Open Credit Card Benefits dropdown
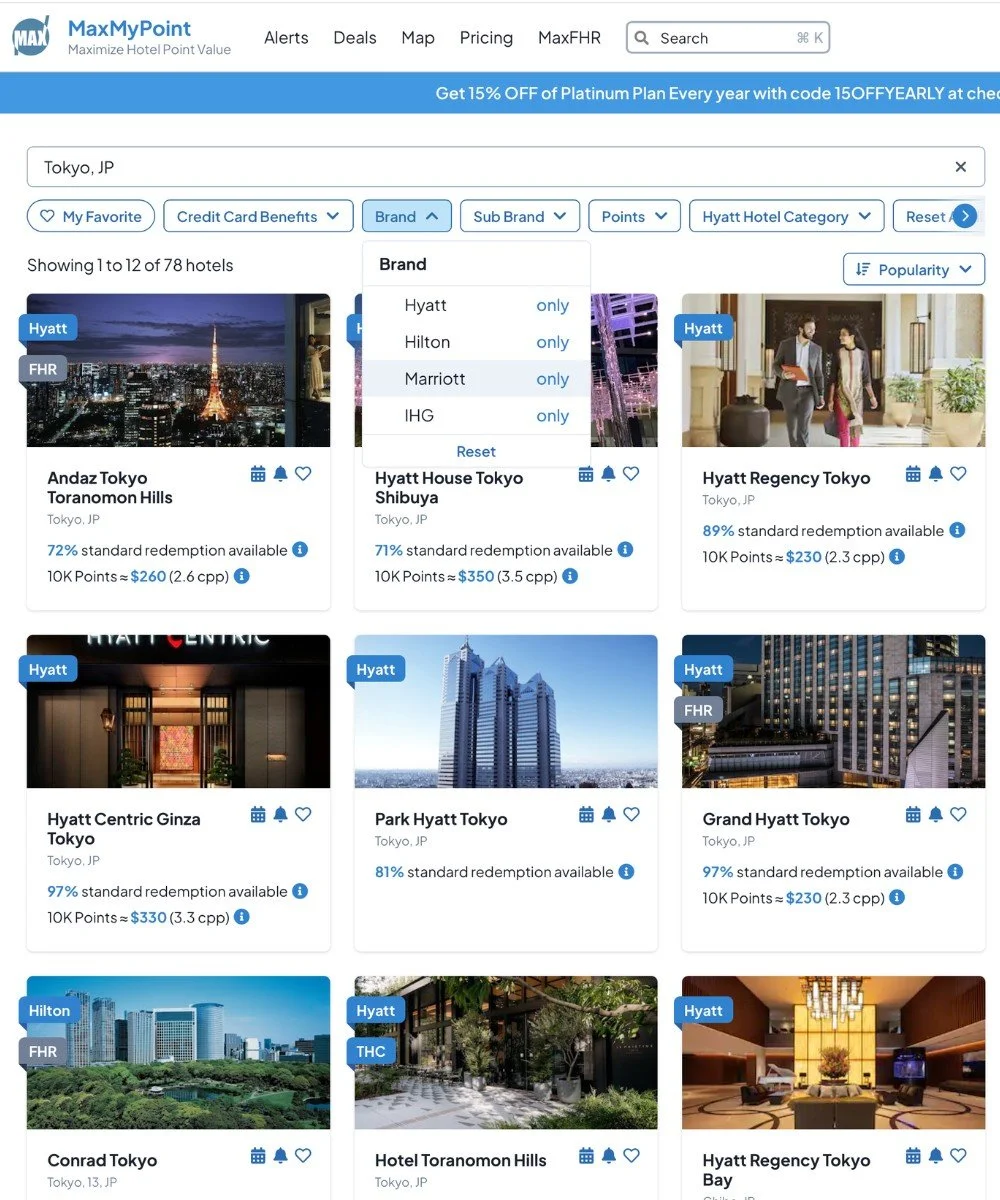Viewport: 1000px width, 1200px height. click(x=258, y=217)
